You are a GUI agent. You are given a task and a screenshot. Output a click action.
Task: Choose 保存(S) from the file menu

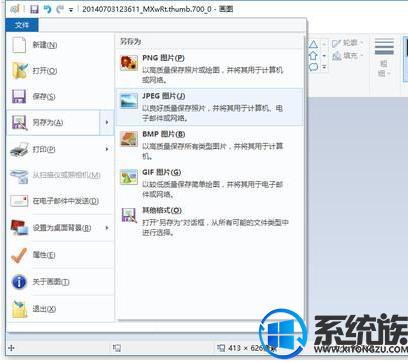tap(60, 97)
